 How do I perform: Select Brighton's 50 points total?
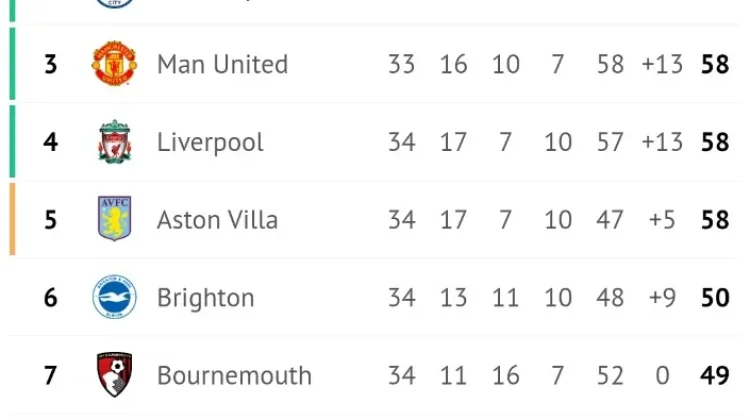[x=715, y=298]
